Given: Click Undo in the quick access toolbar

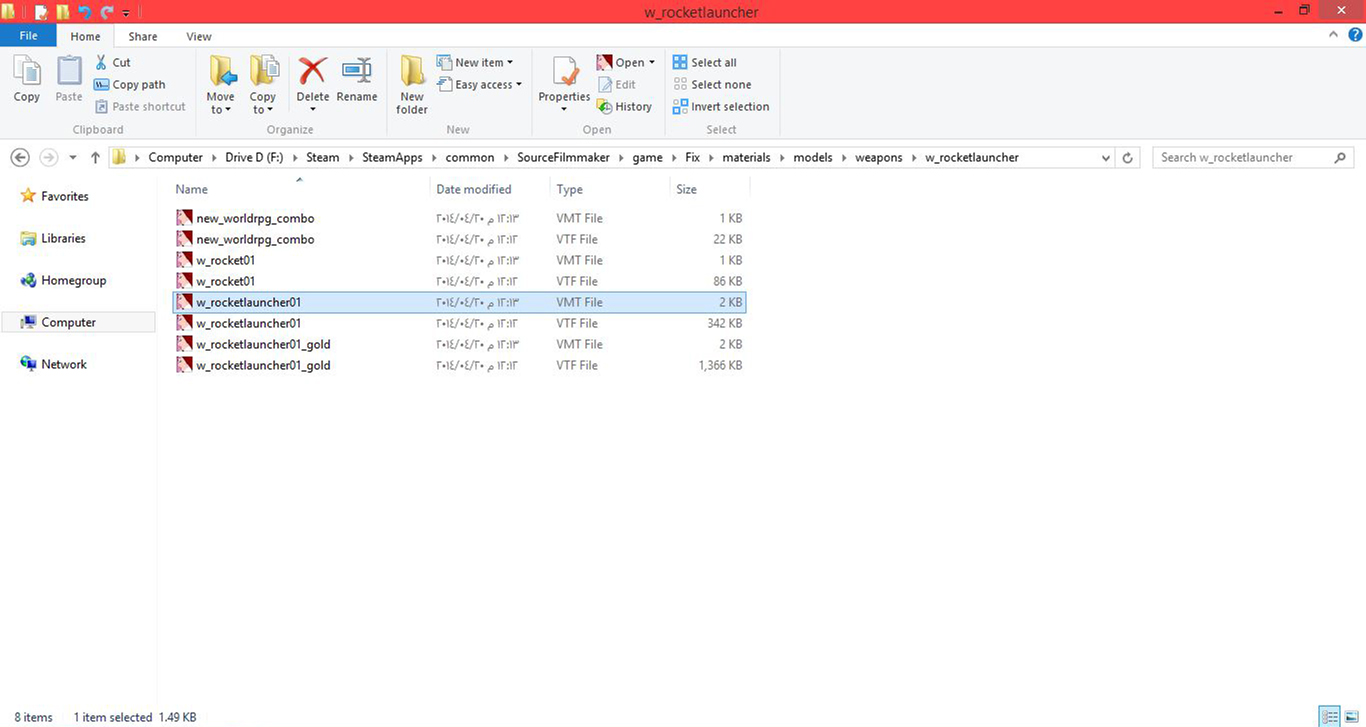Looking at the screenshot, I should 84,12.
